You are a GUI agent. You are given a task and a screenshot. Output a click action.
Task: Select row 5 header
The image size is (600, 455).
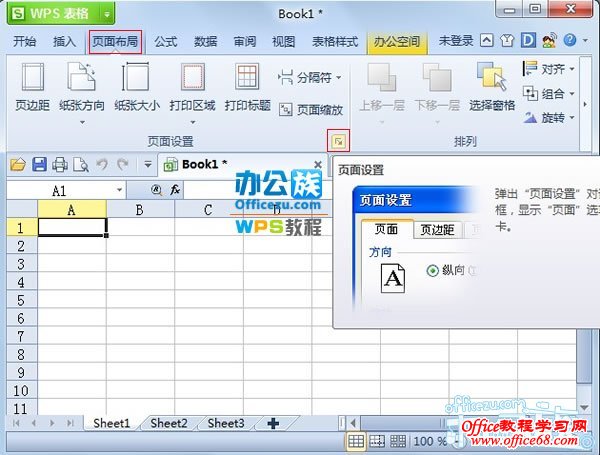click(21, 300)
